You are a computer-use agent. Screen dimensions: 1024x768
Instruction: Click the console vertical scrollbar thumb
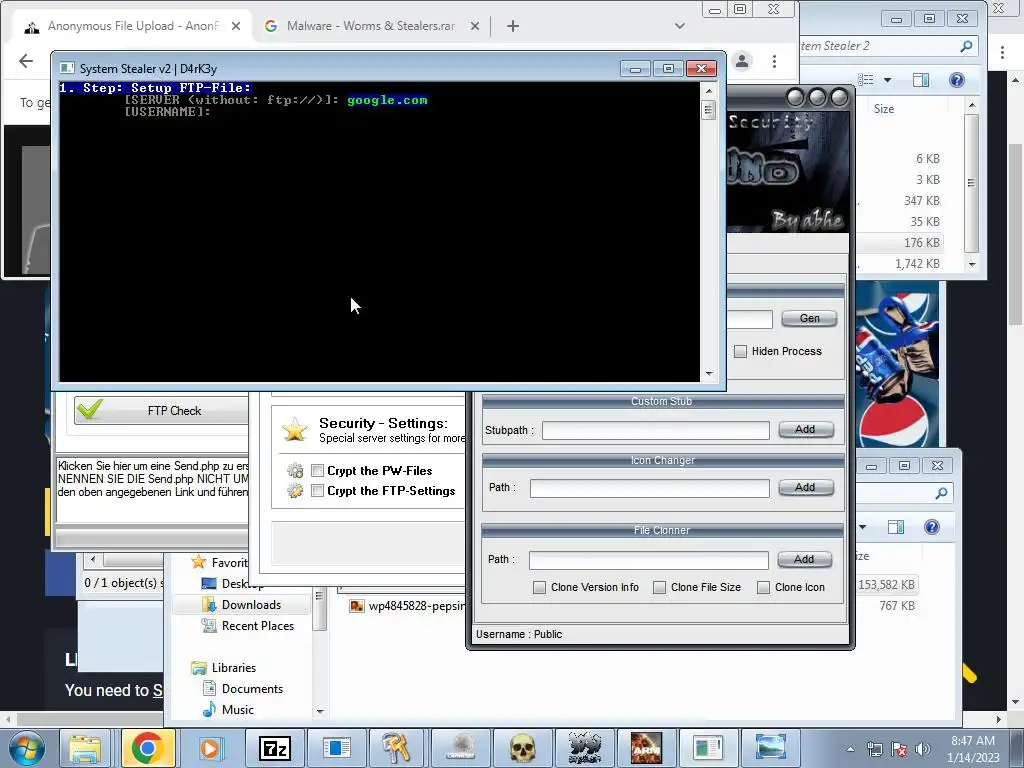pos(709,109)
